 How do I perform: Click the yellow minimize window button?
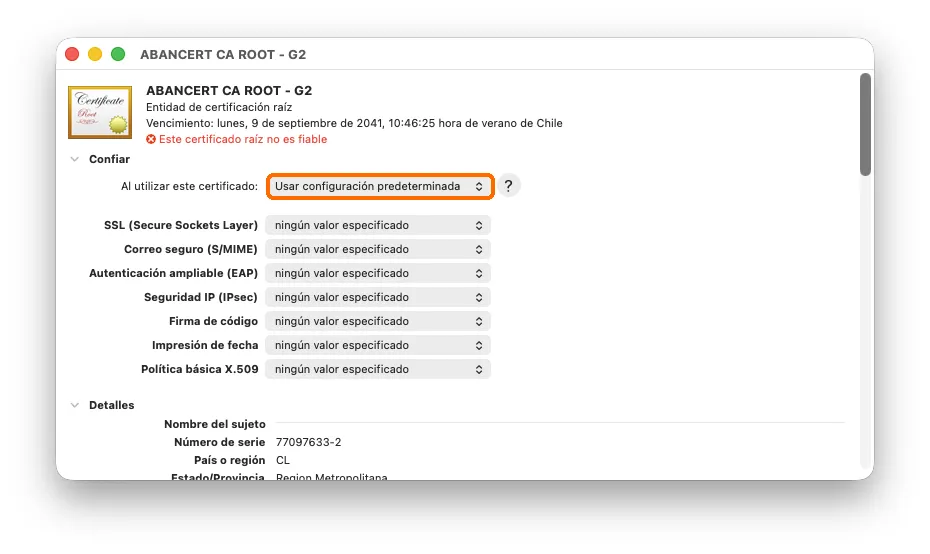(x=95, y=54)
